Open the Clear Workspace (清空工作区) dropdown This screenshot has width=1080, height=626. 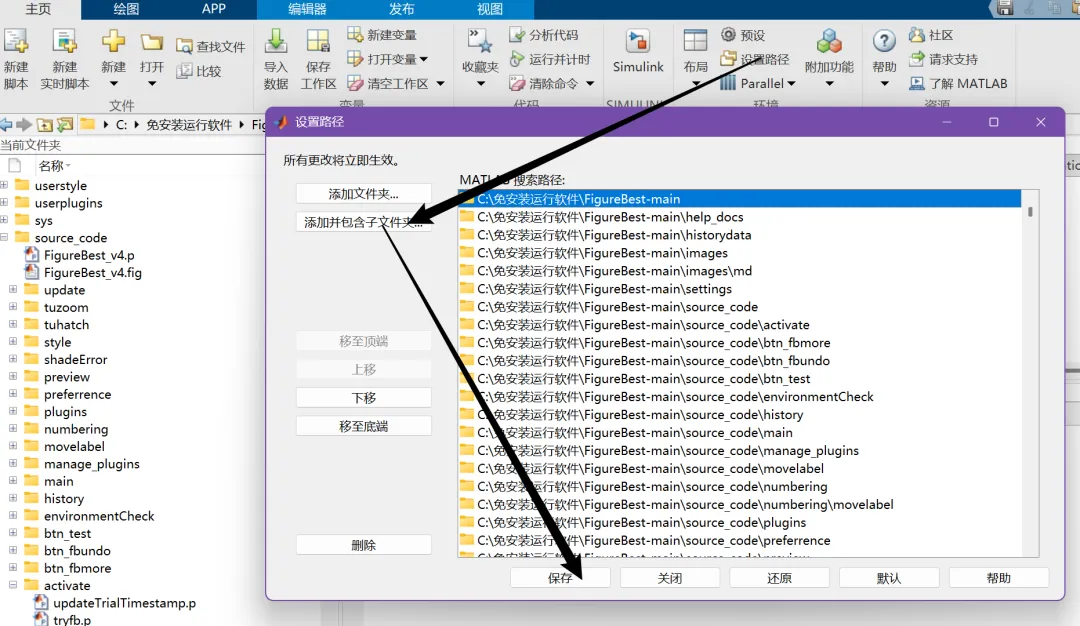pyautogui.click(x=441, y=83)
